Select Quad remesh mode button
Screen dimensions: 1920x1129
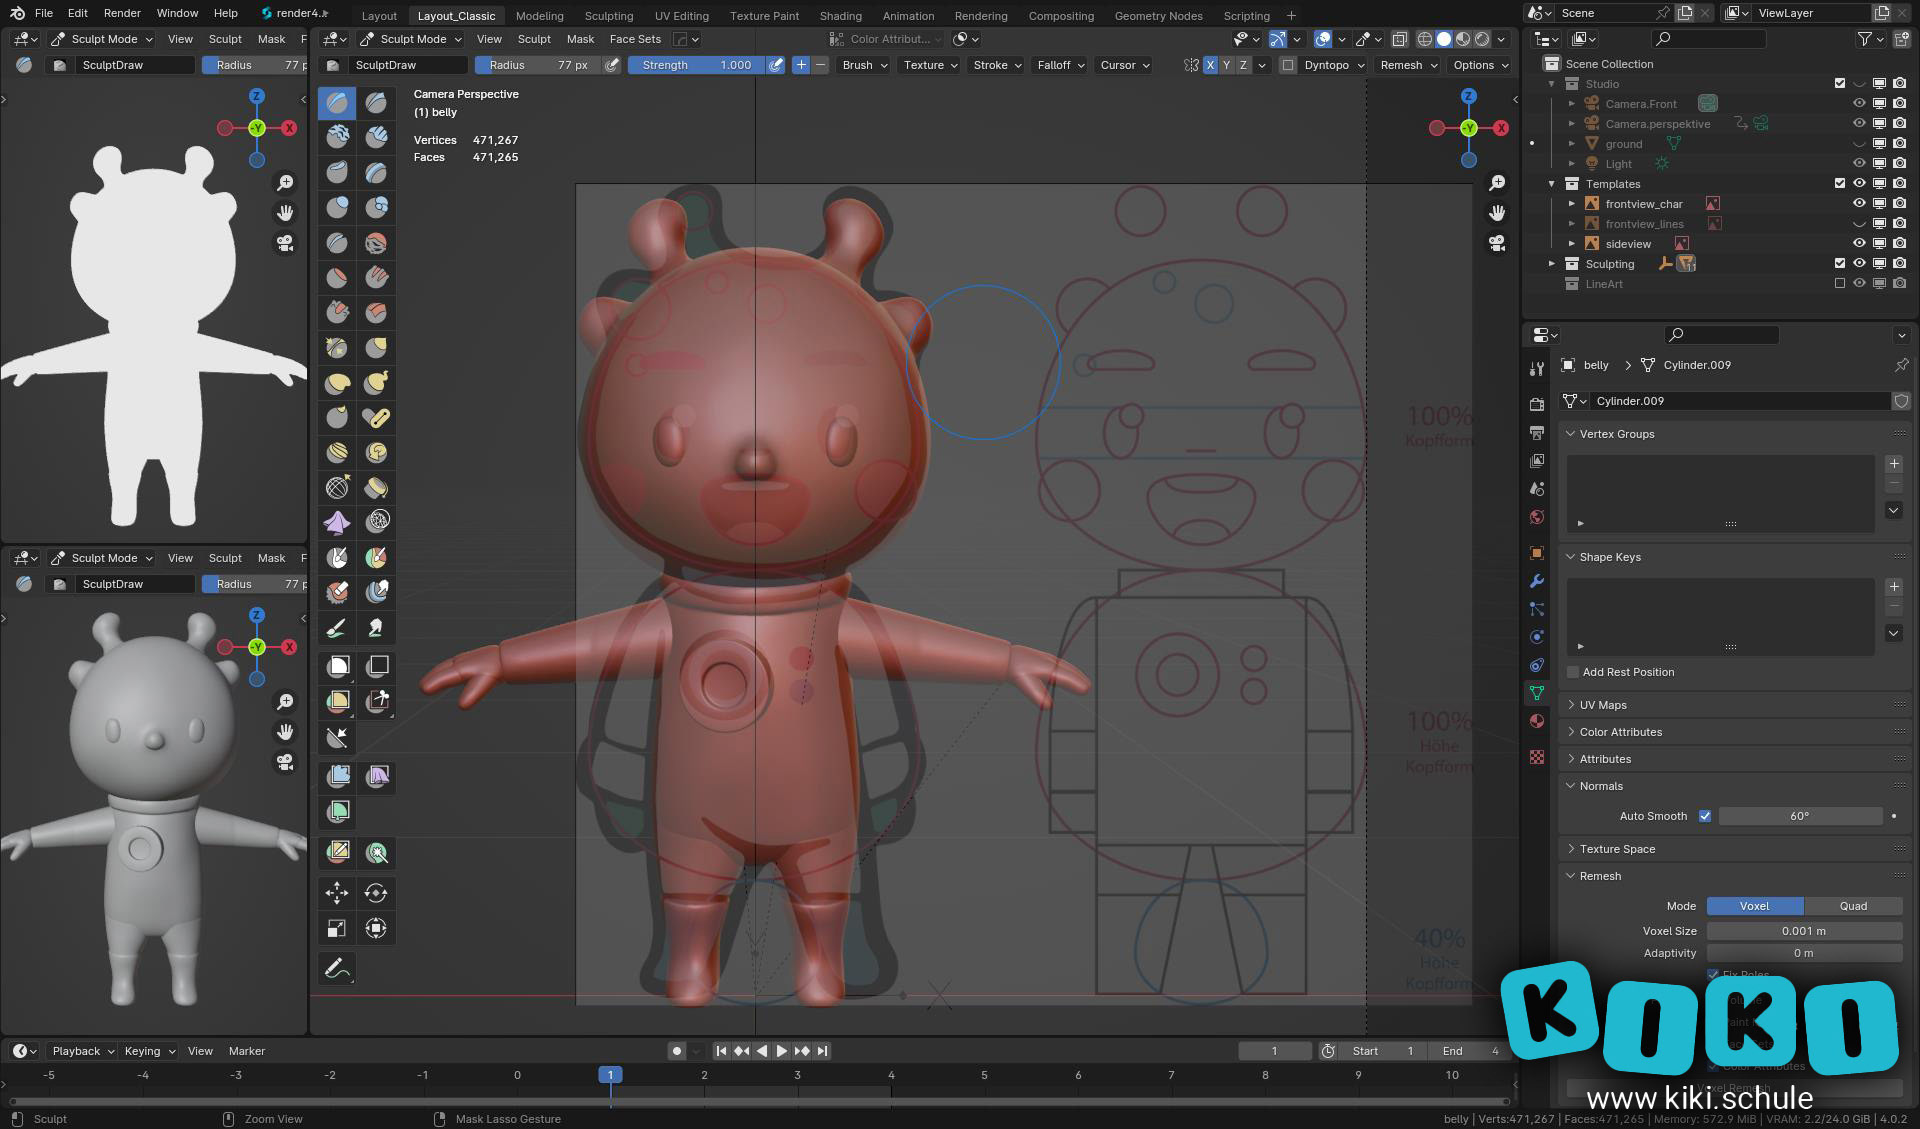[x=1853, y=906]
